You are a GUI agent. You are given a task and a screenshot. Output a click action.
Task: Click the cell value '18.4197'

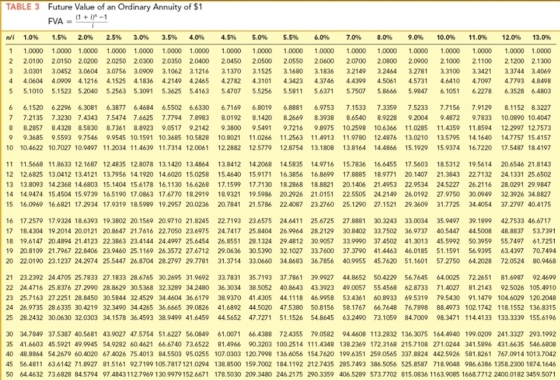(x=539, y=148)
